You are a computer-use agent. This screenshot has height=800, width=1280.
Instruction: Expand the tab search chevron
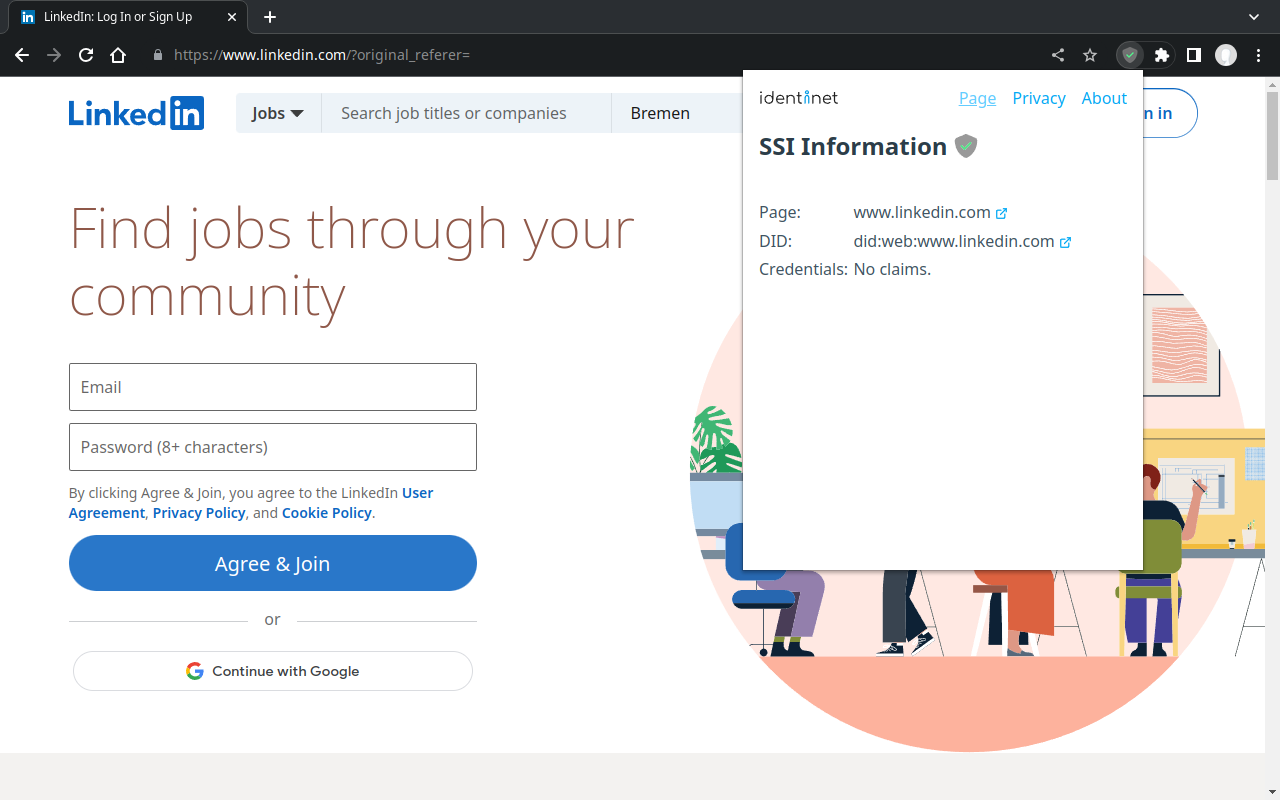point(1254,17)
